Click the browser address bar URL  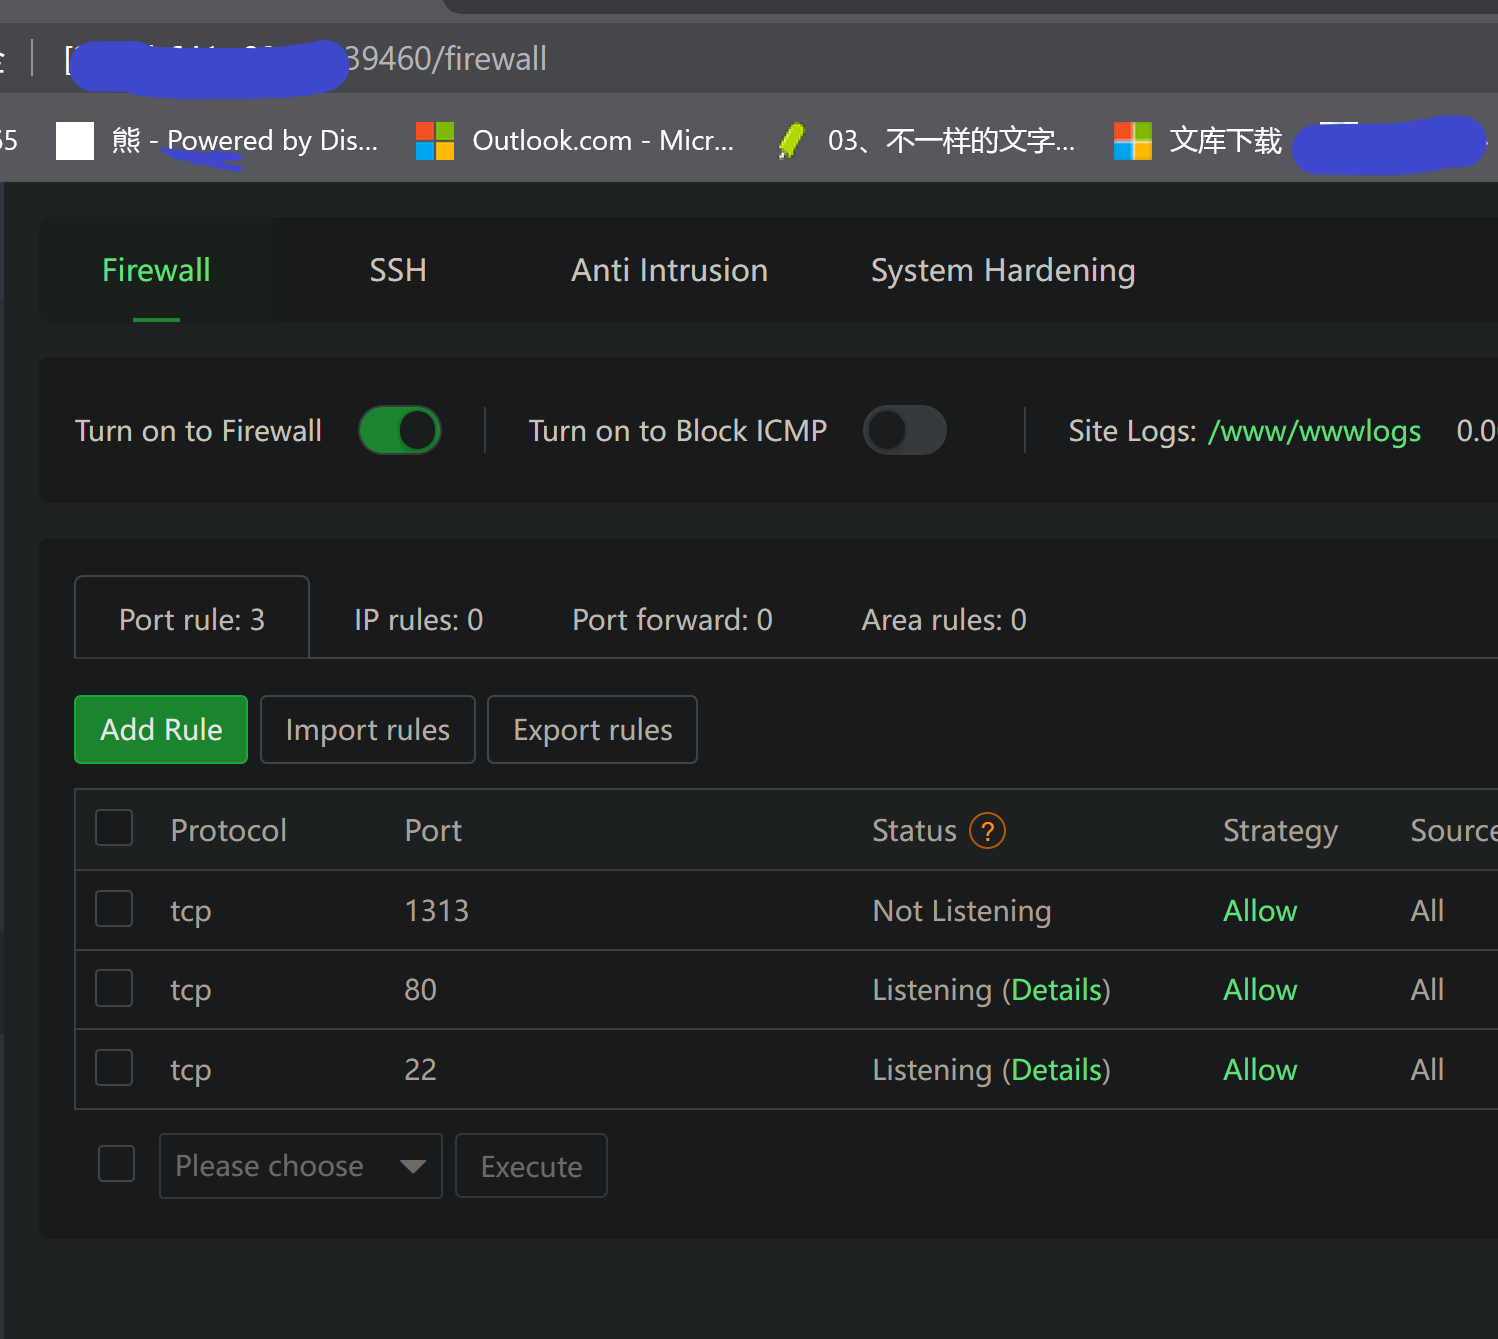pyautogui.click(x=446, y=59)
